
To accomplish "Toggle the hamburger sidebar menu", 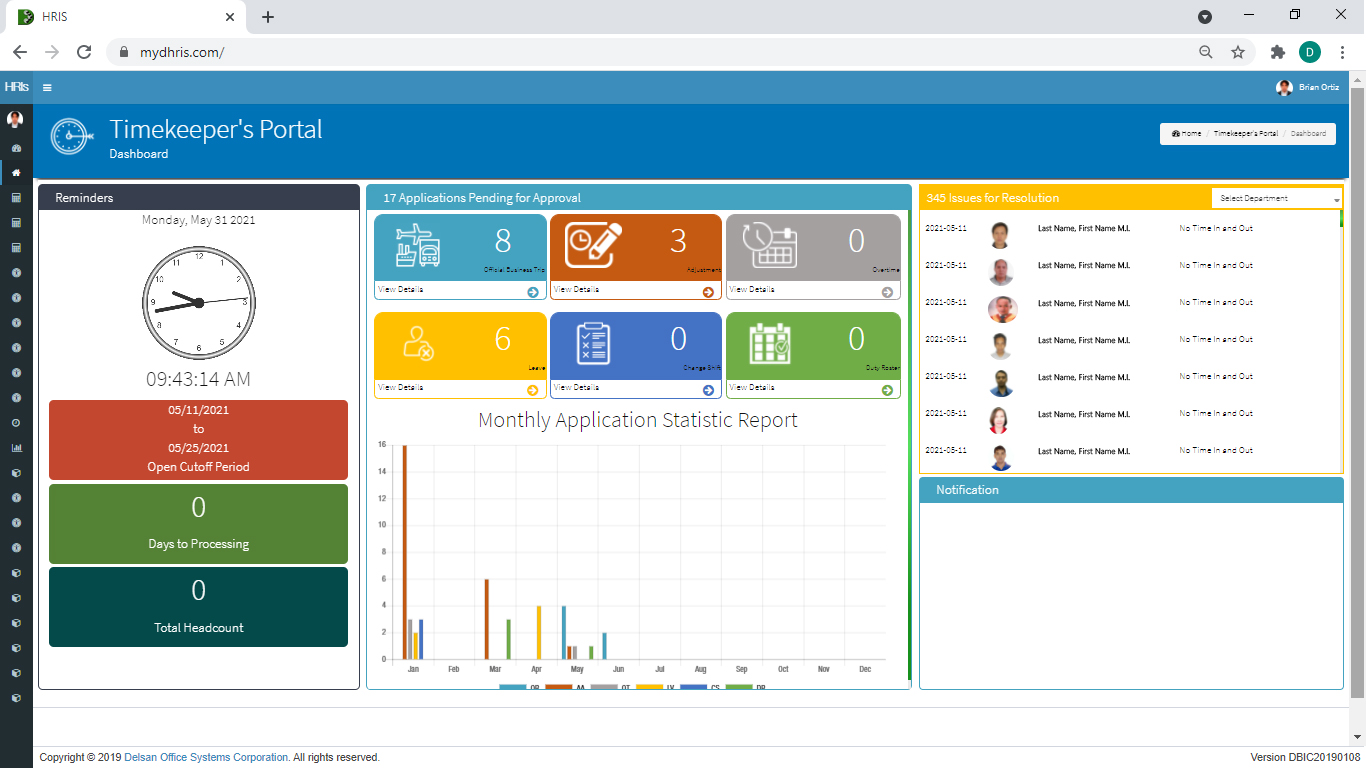I will [x=47, y=88].
